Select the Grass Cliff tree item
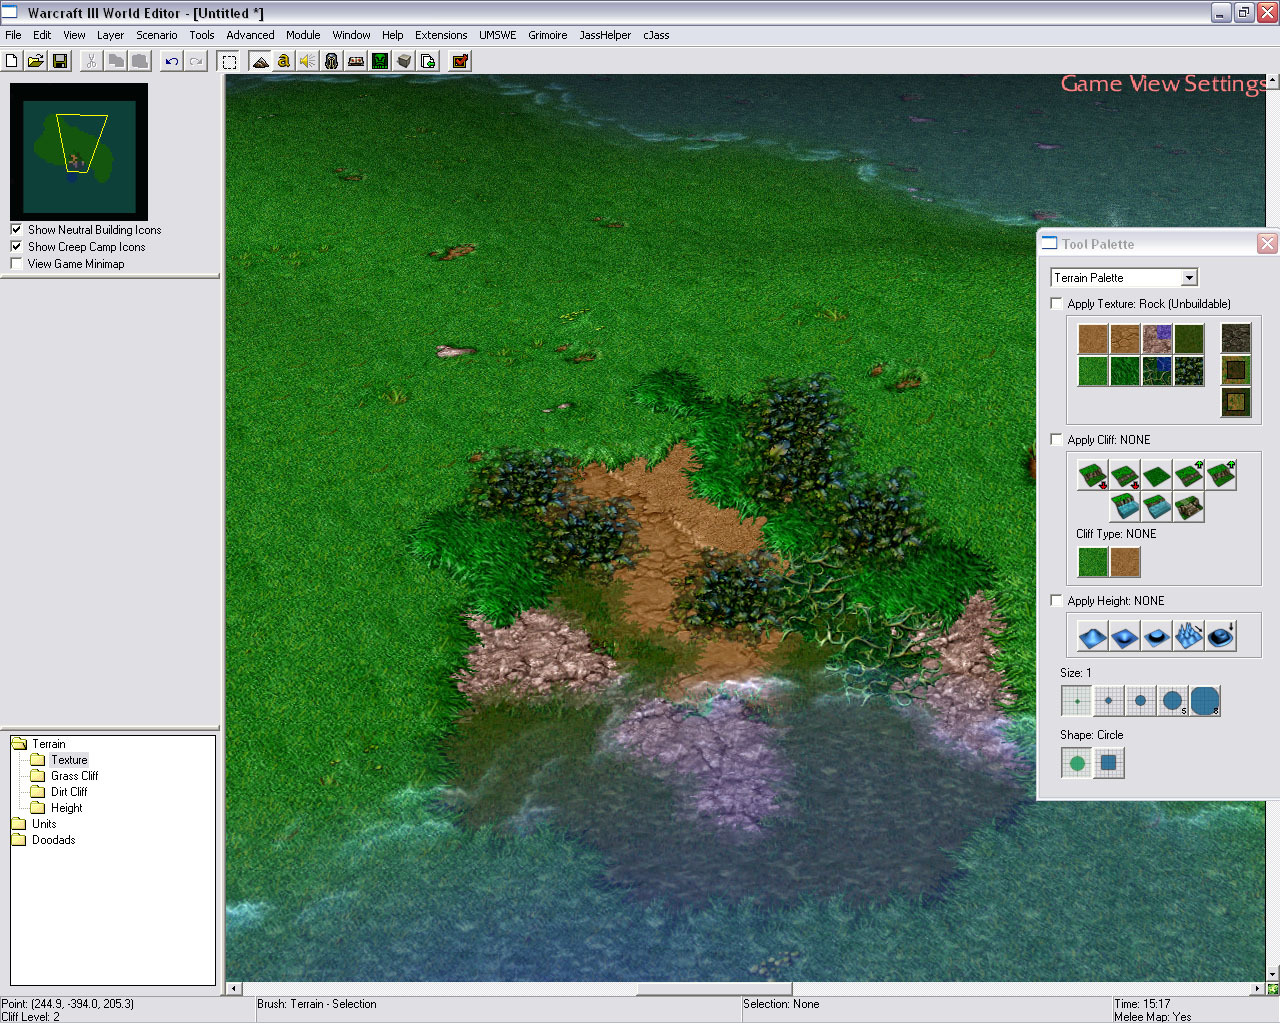The image size is (1280, 1024). (74, 776)
